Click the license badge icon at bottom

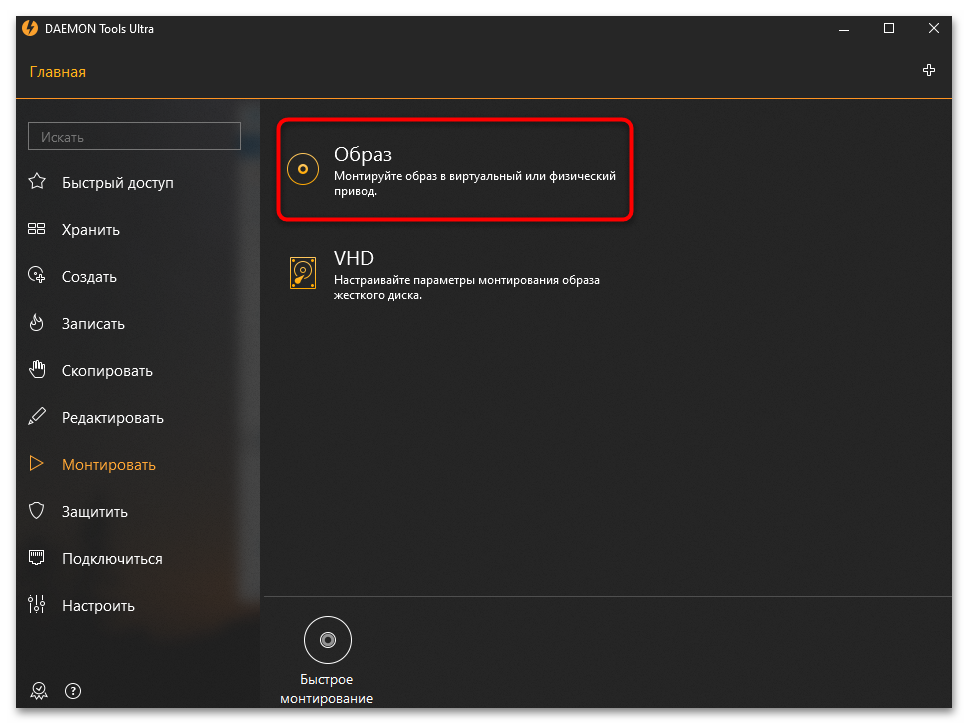pos(39,691)
